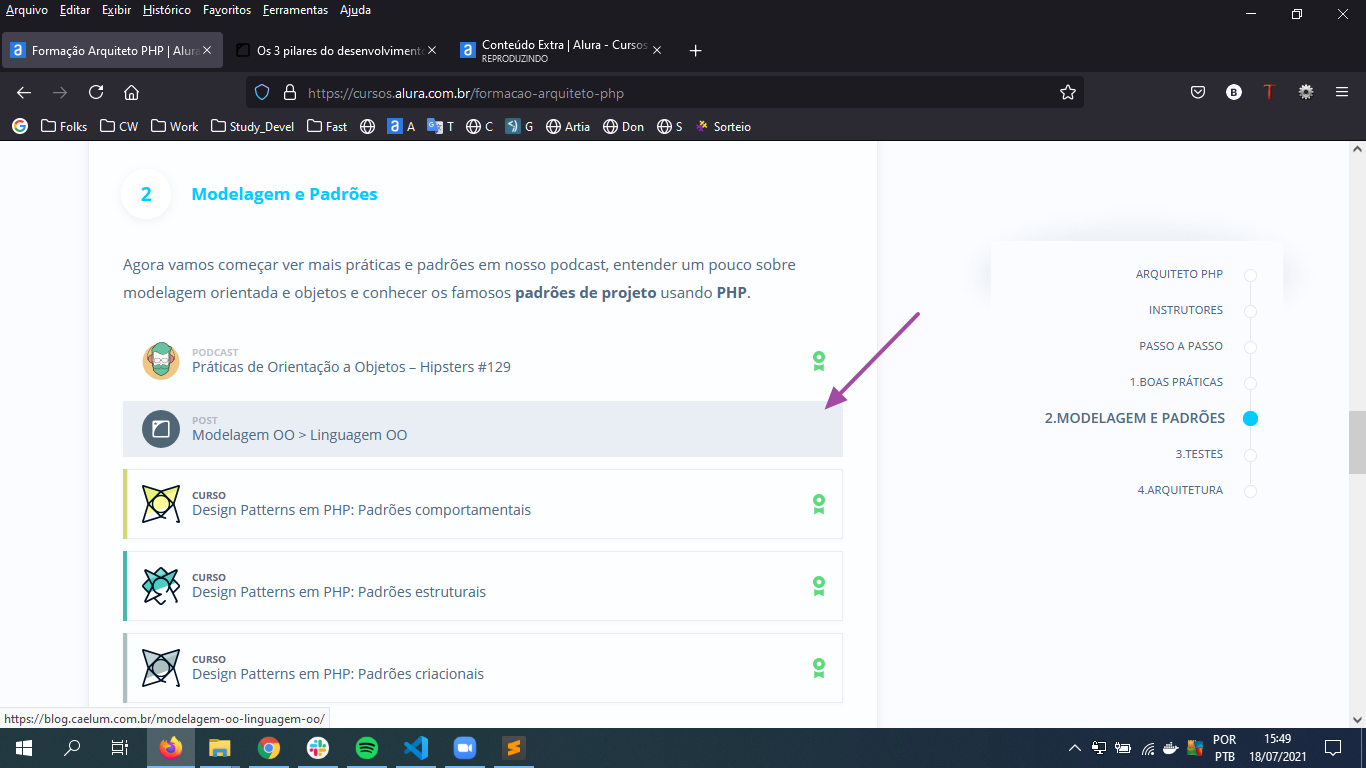Show site security padlock information
The width and height of the screenshot is (1366, 768).
pos(290,92)
